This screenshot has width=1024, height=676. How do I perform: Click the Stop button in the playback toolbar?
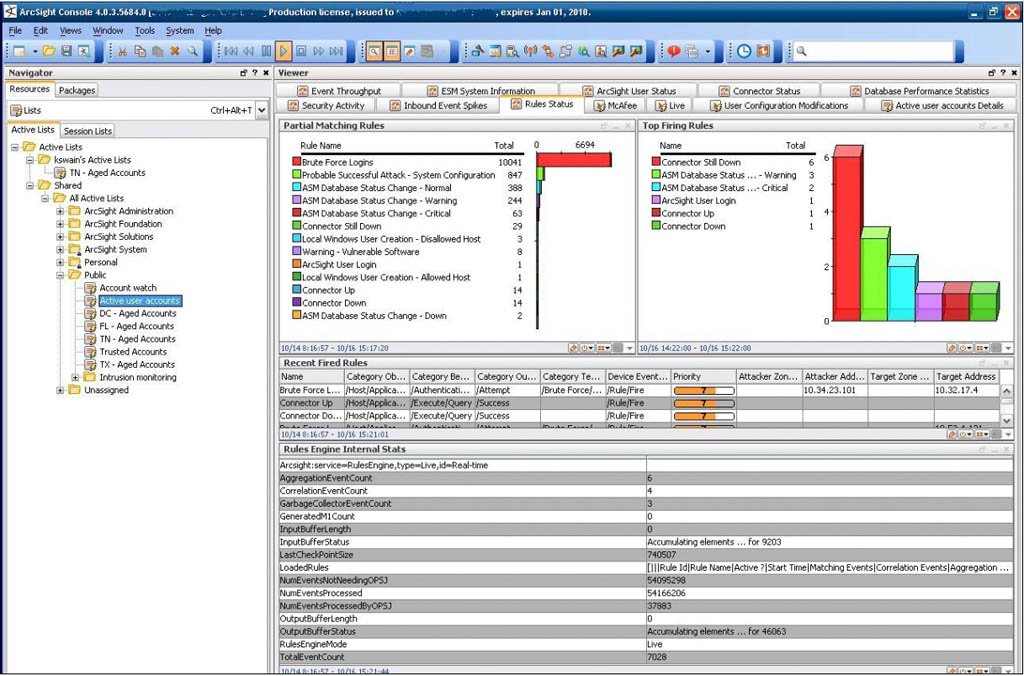coord(302,51)
